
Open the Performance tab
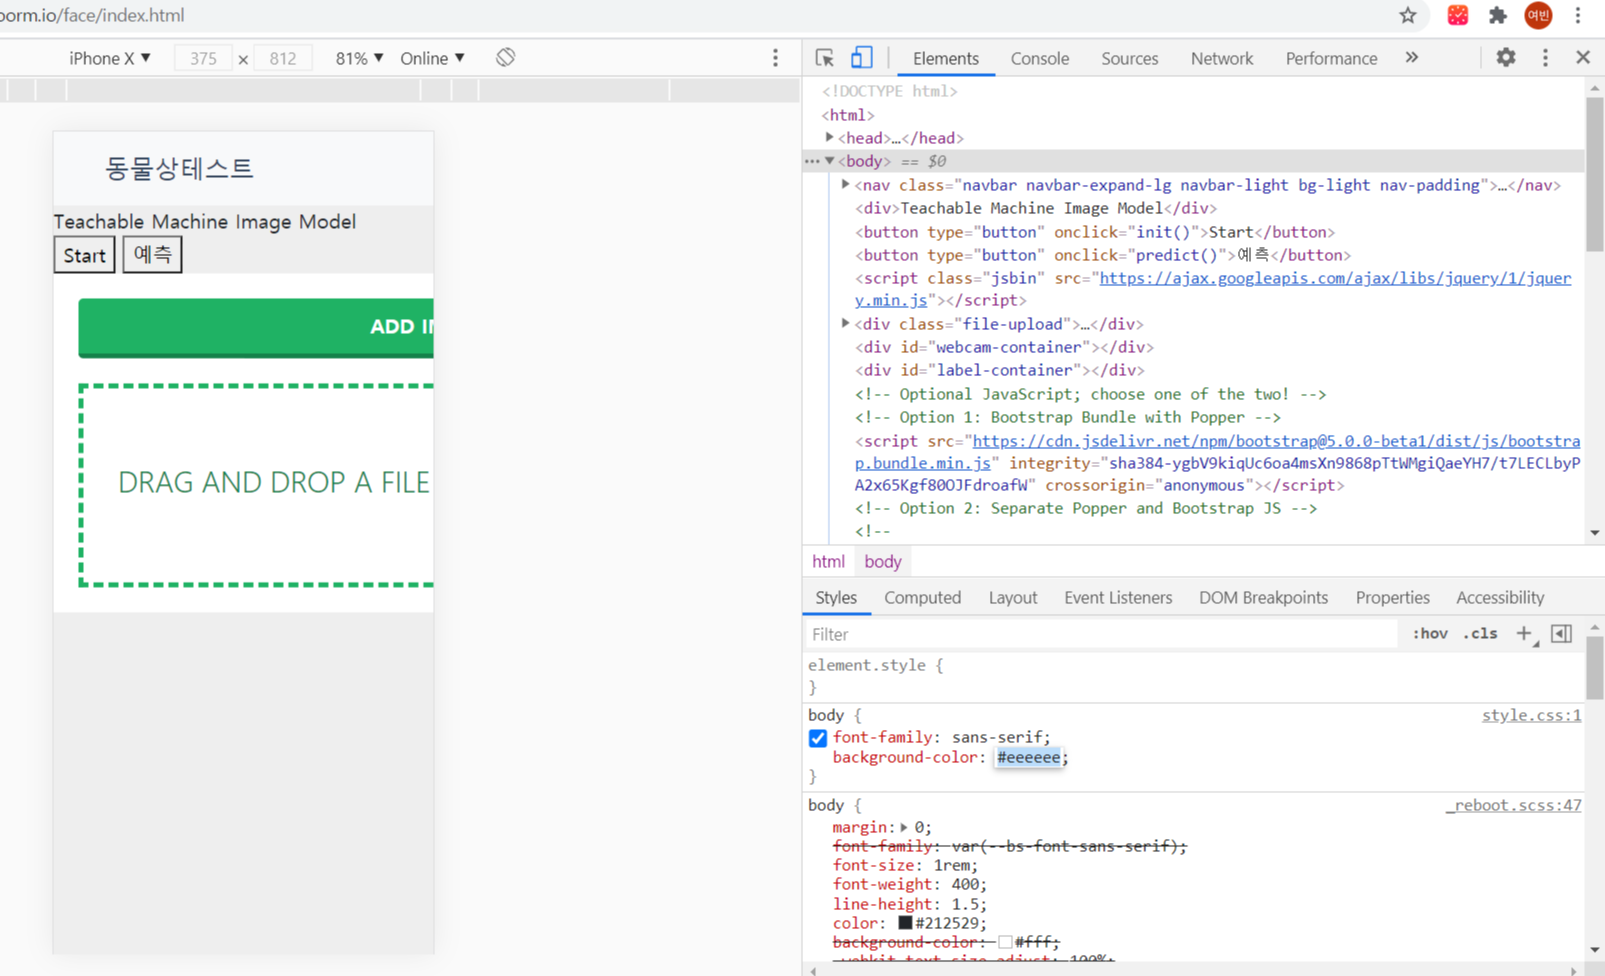pos(1331,58)
